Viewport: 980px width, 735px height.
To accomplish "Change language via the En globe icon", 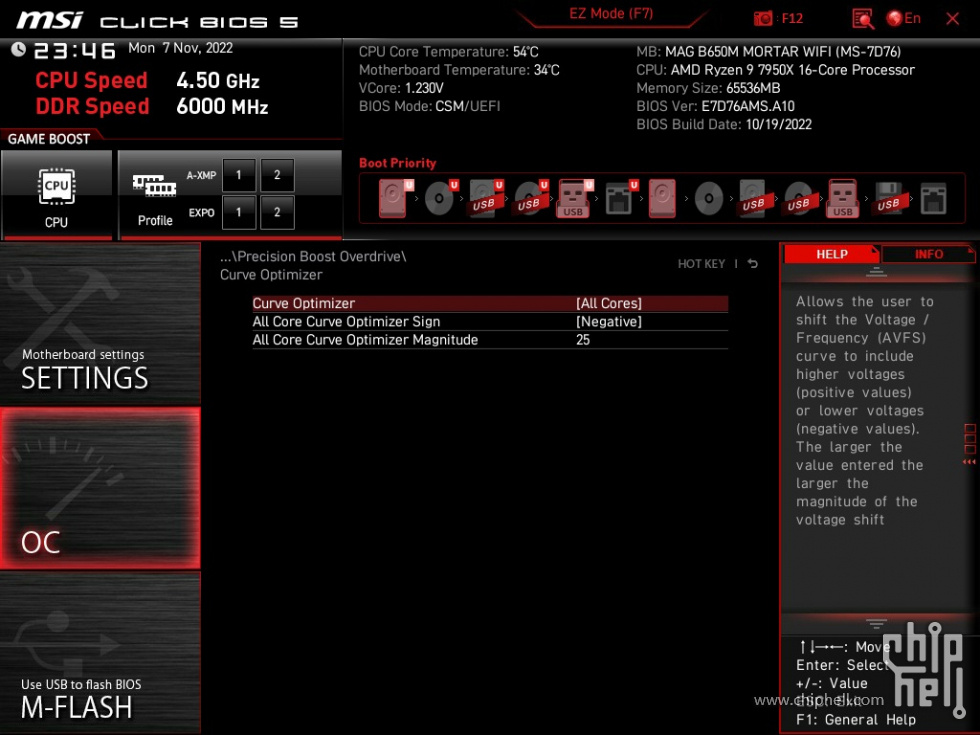I will tap(904, 19).
